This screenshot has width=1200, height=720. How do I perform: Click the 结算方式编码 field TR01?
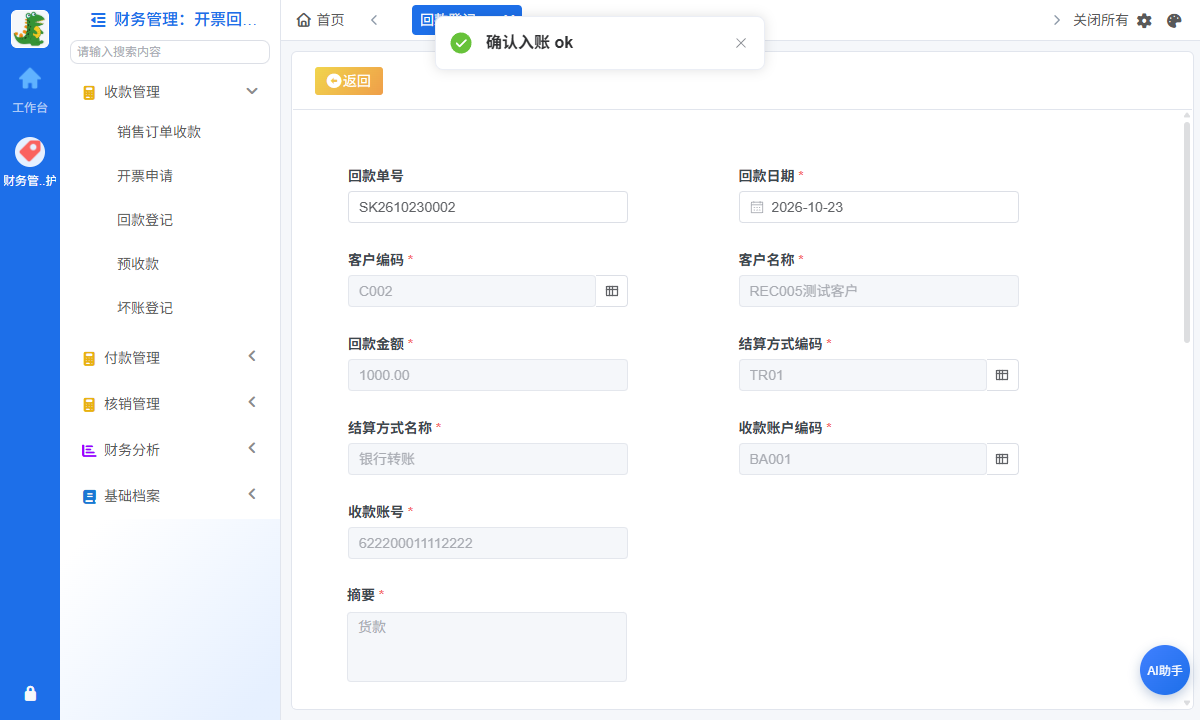tap(863, 375)
